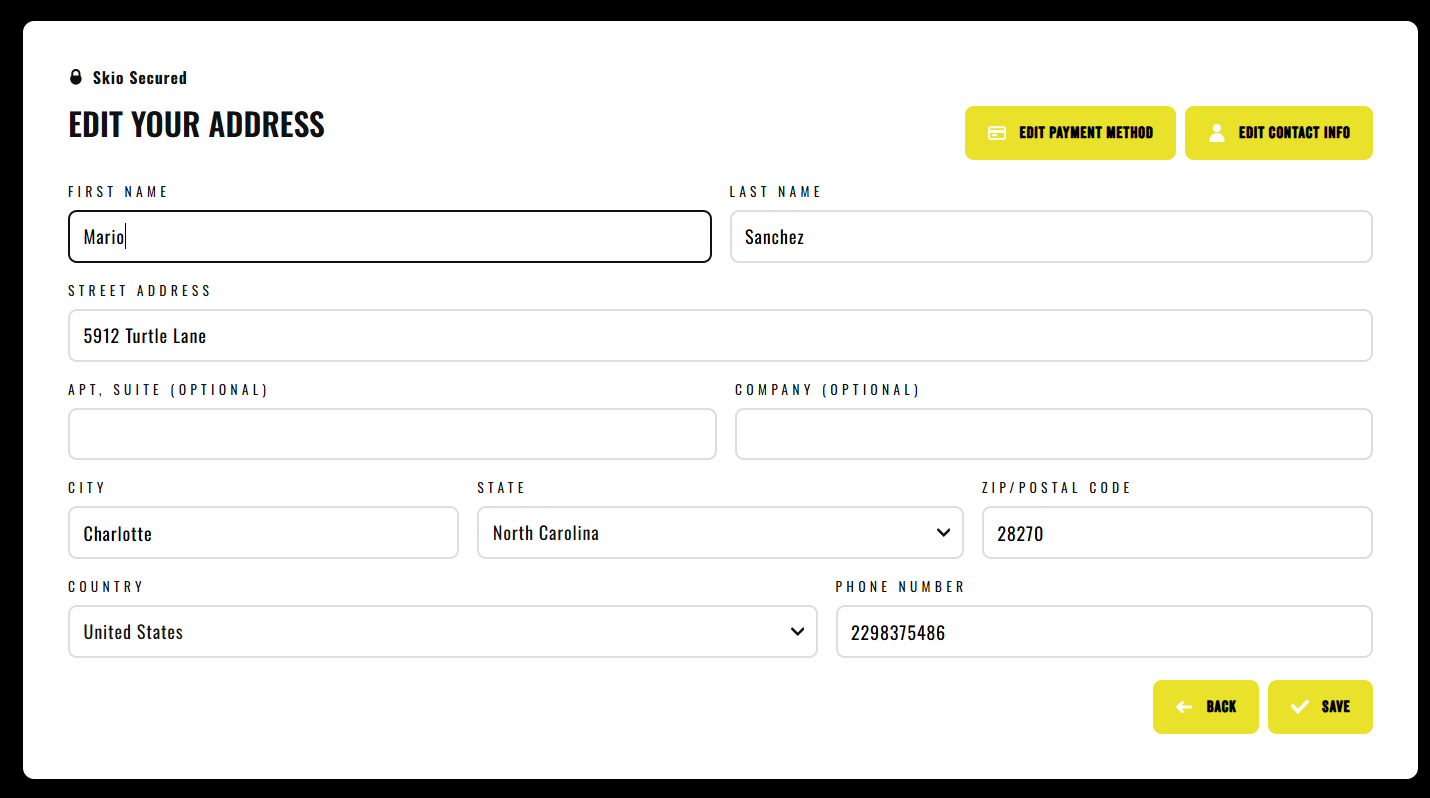Click the Last Name field with Sanchez
This screenshot has width=1430, height=798.
1050,237
